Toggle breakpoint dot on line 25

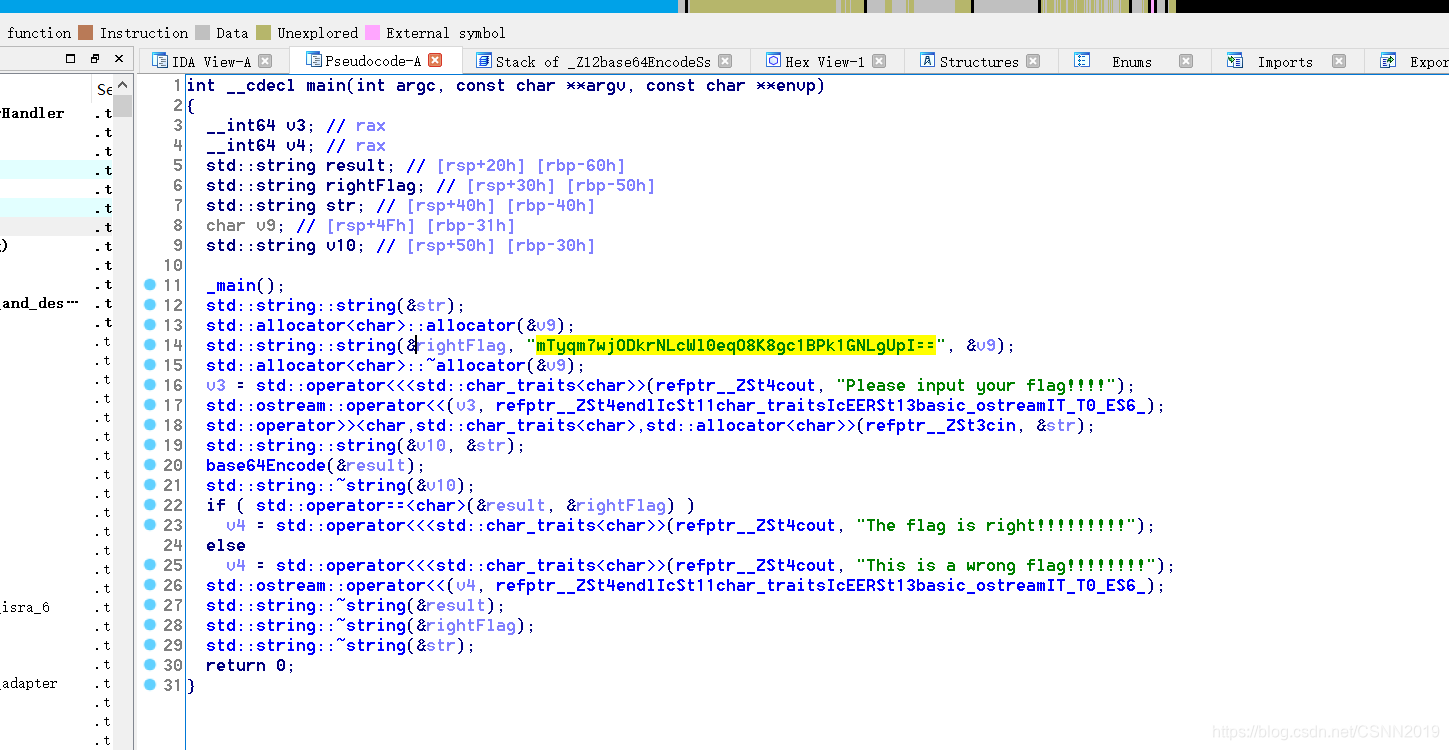150,565
